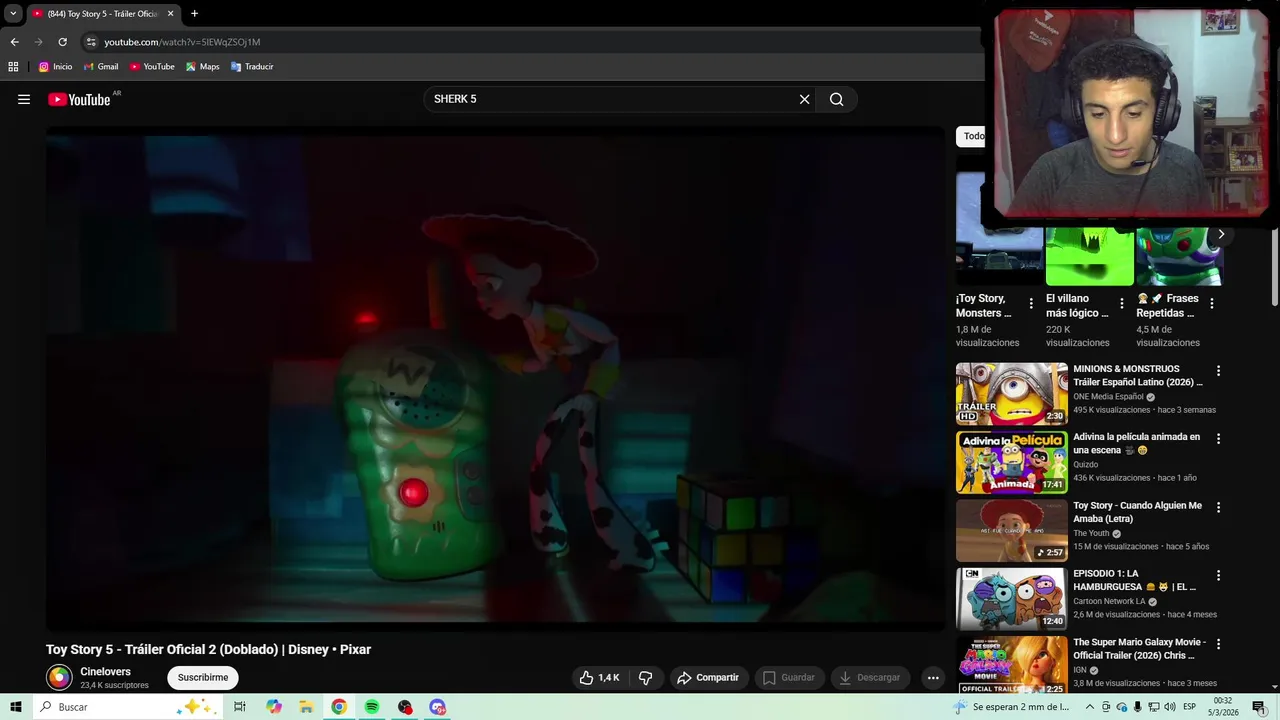Open options for EPISODIO 1 LA HAMBURGUESA video
Viewport: 1280px width, 720px height.
[x=1218, y=576]
